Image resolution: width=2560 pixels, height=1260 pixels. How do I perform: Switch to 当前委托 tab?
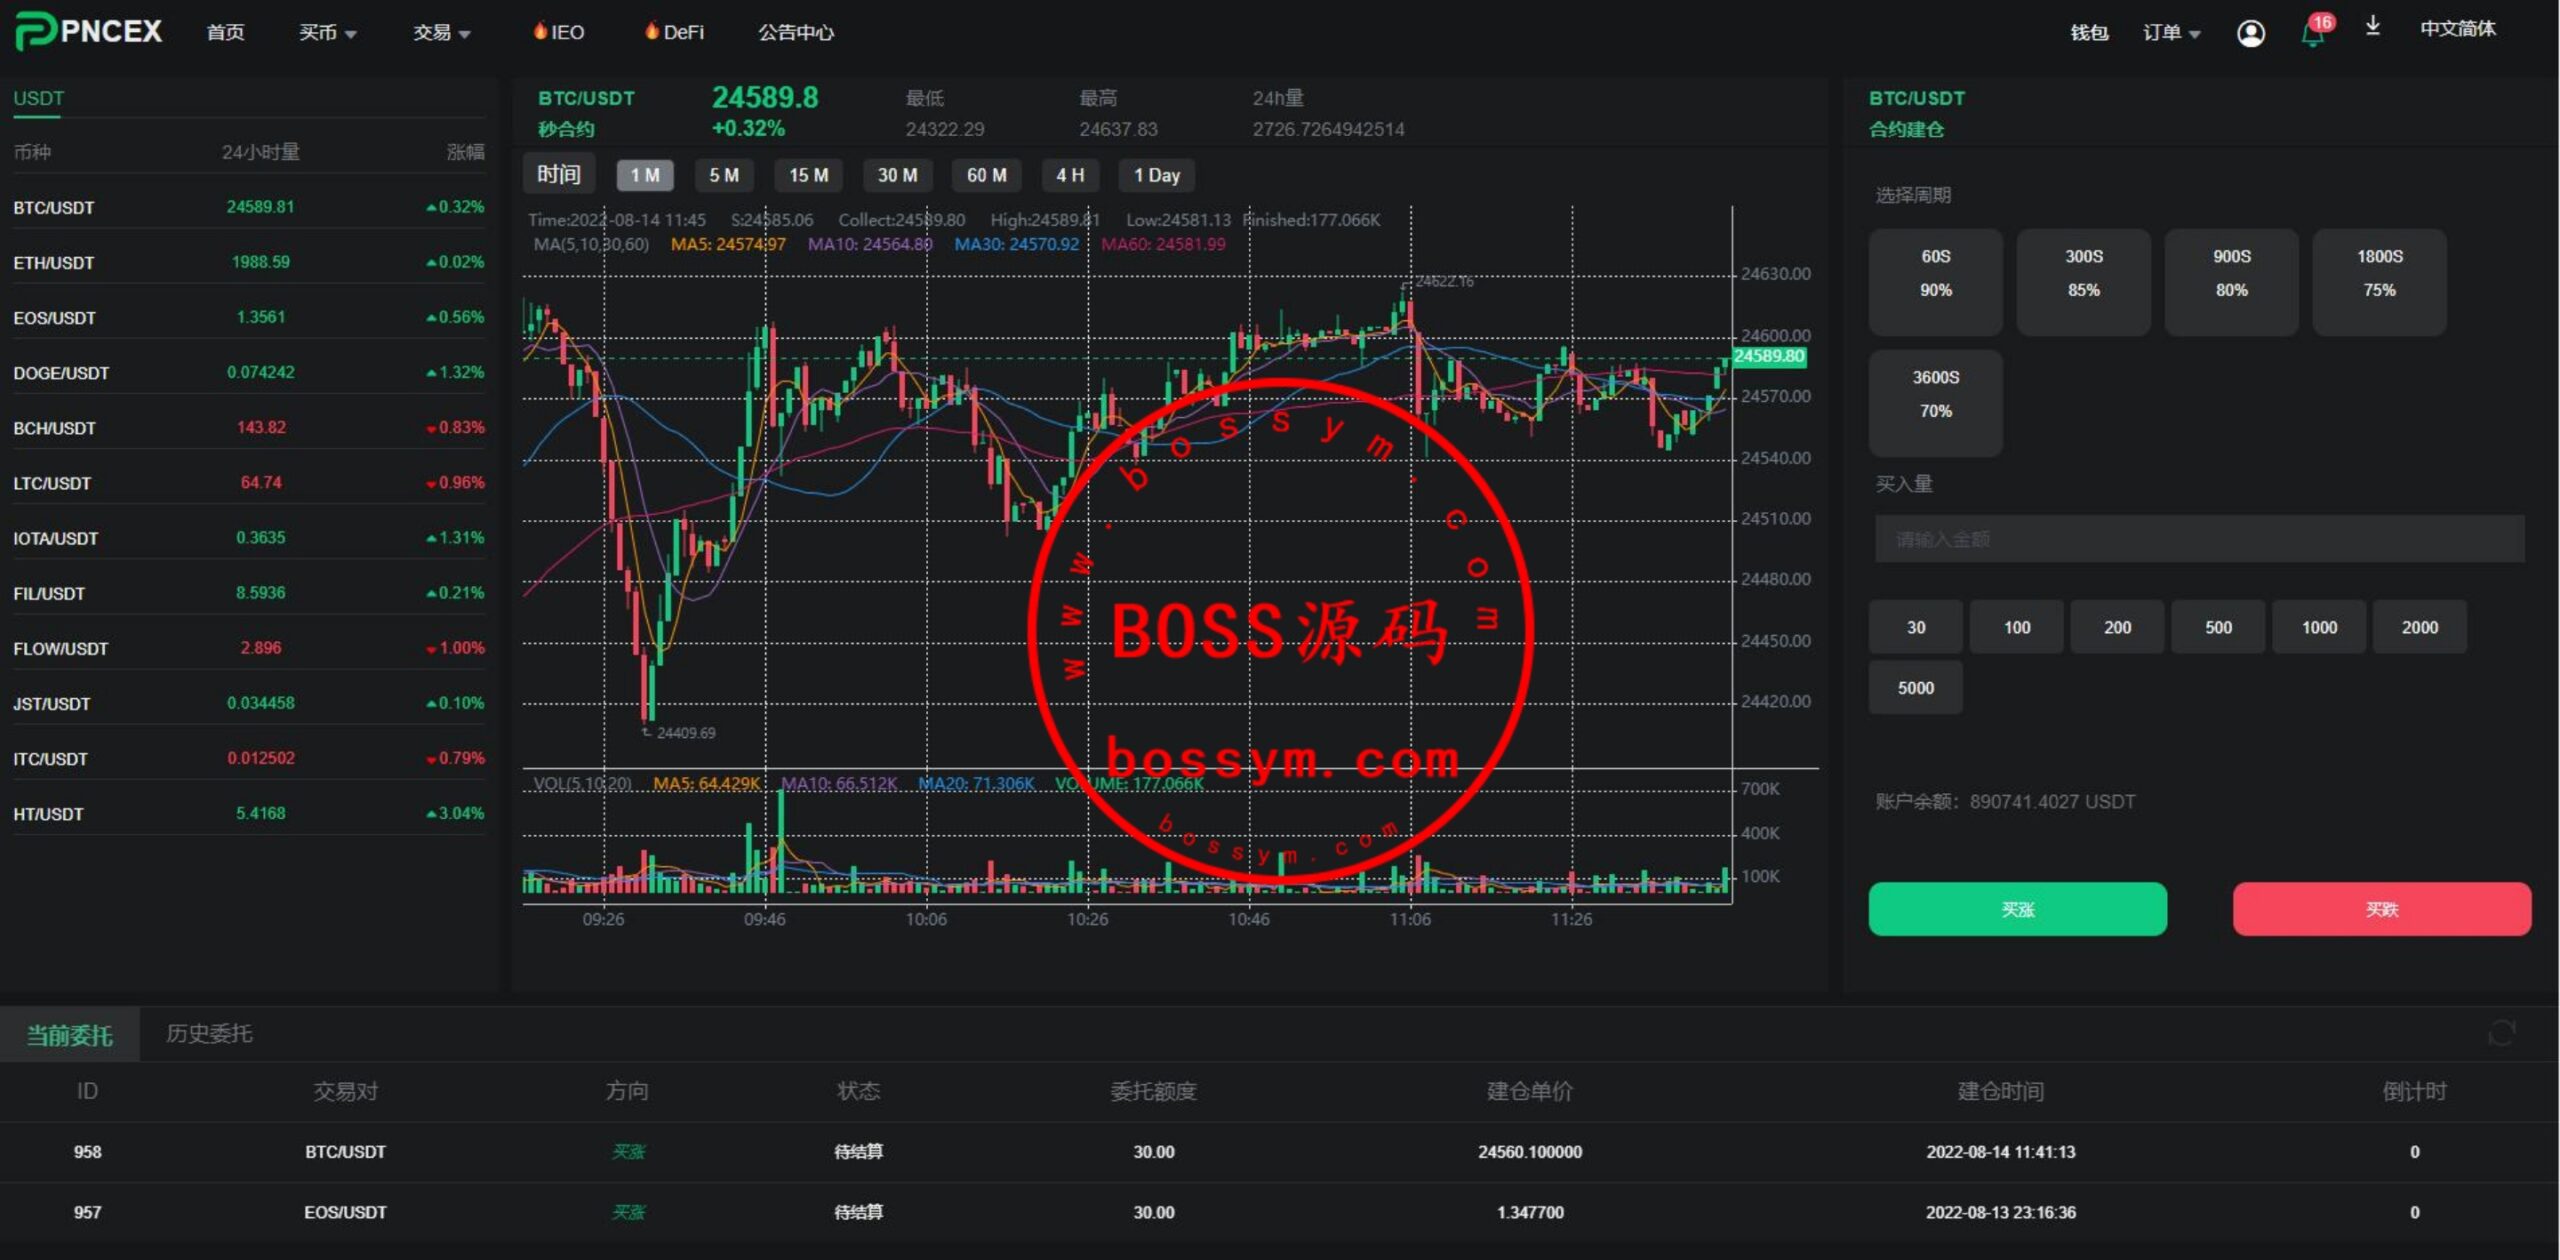point(69,1034)
